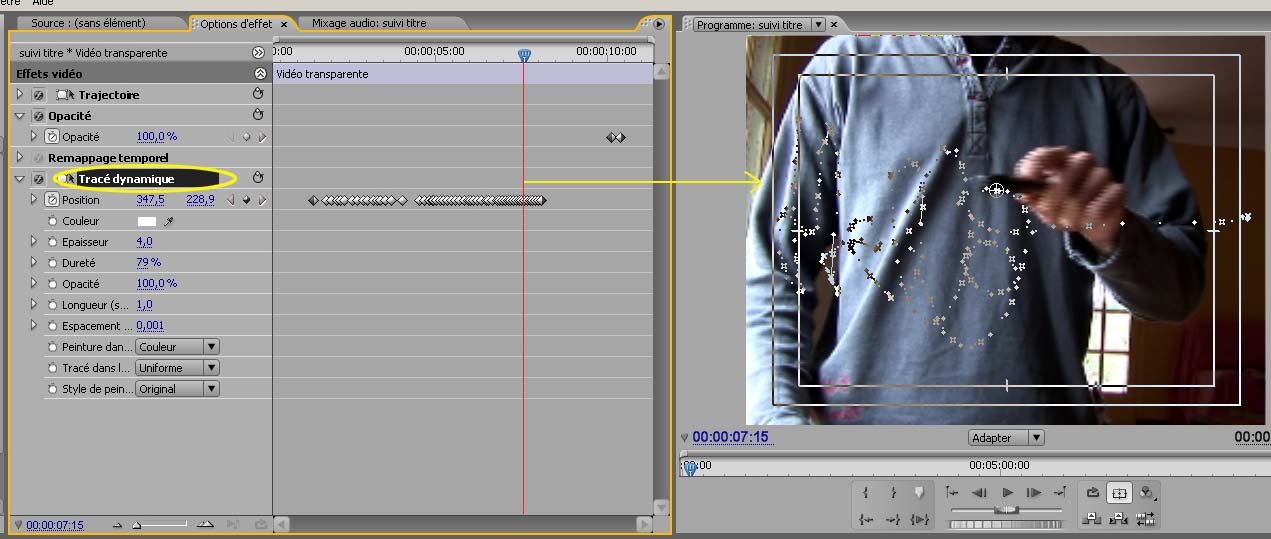Click the Set In Point icon
The height and width of the screenshot is (539, 1271).
865,492
